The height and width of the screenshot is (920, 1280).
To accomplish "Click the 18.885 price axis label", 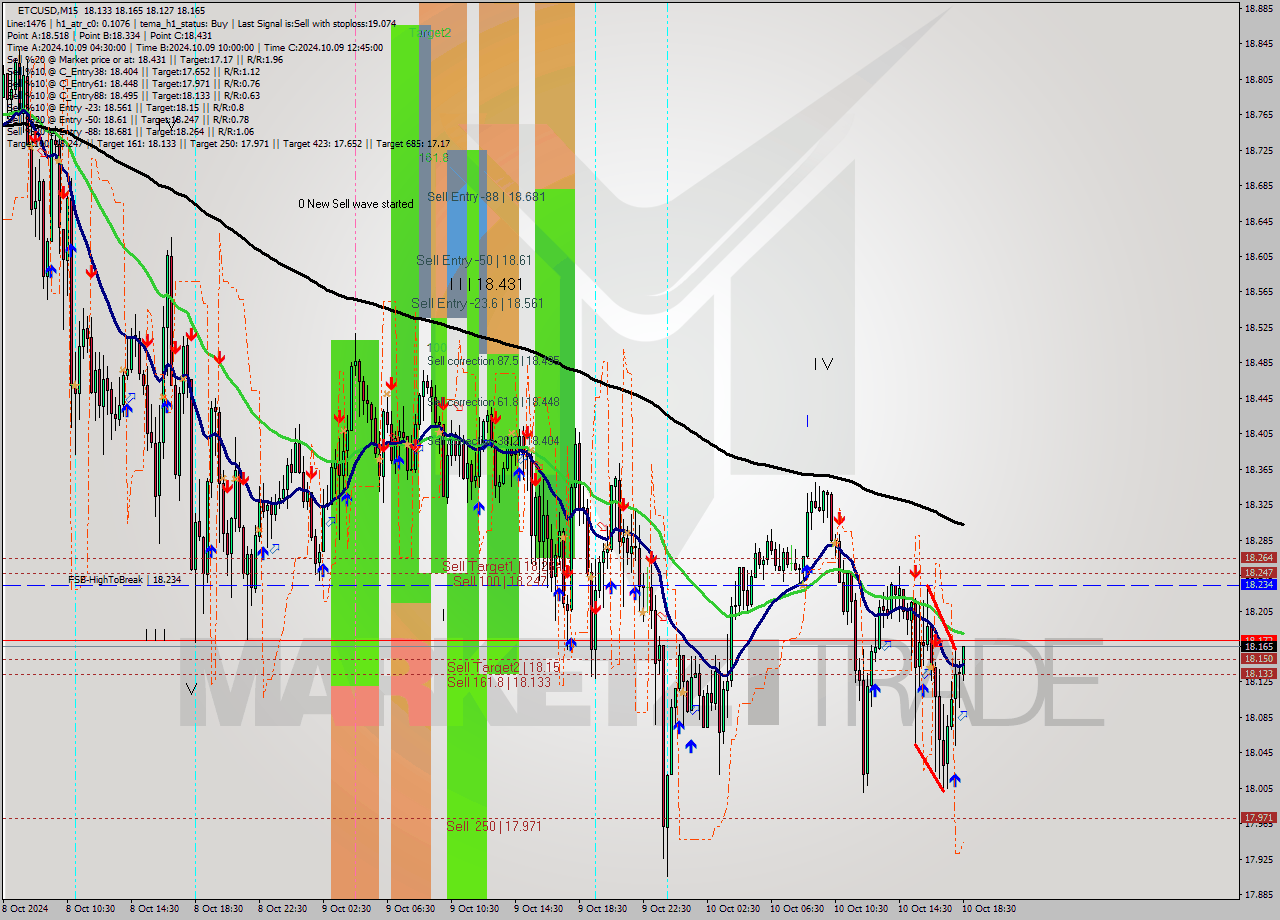I will (1258, 8).
